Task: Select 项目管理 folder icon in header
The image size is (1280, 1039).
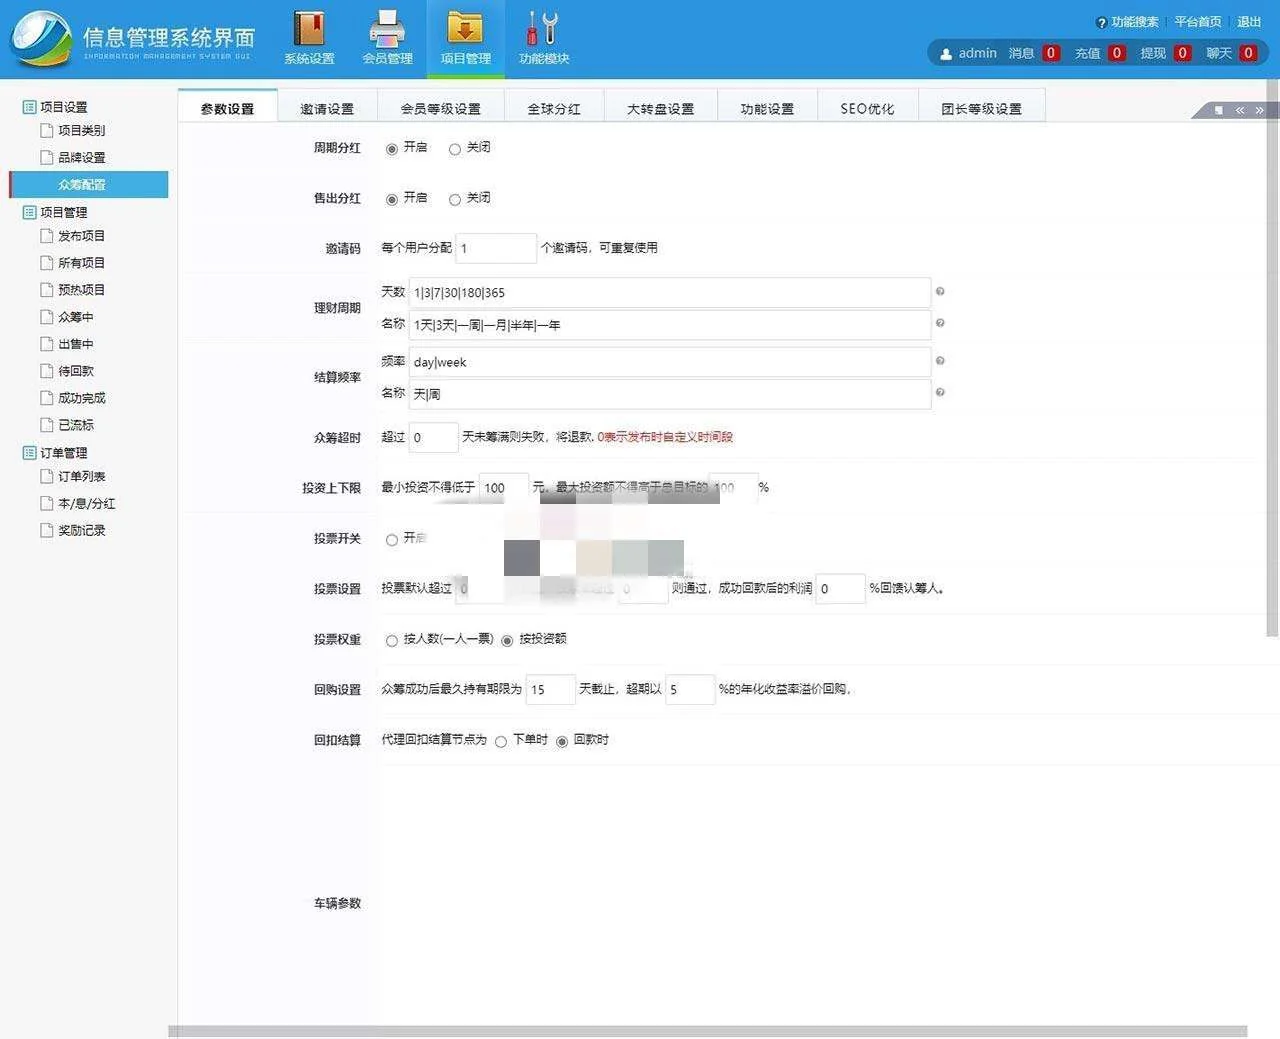Action: tap(465, 29)
